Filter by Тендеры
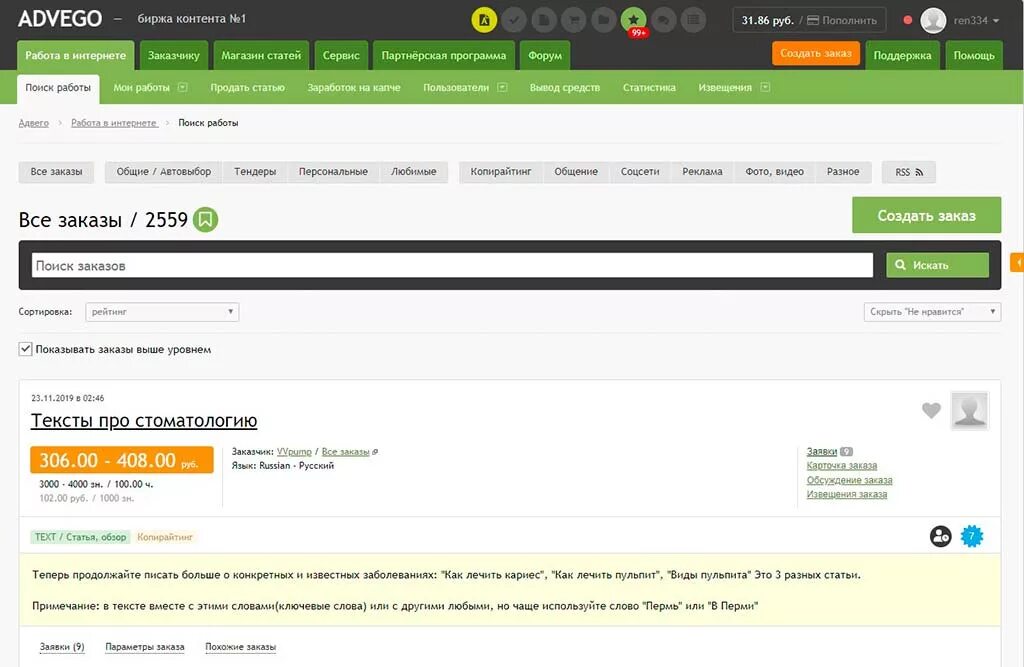Screen dimensions: 1024x667 point(255,172)
